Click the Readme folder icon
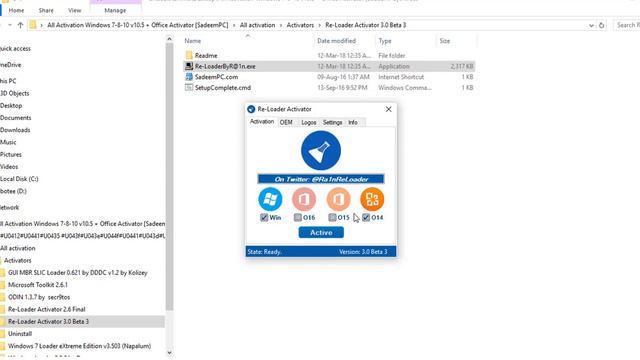Screen dimensions: 640x360 click(x=189, y=55)
